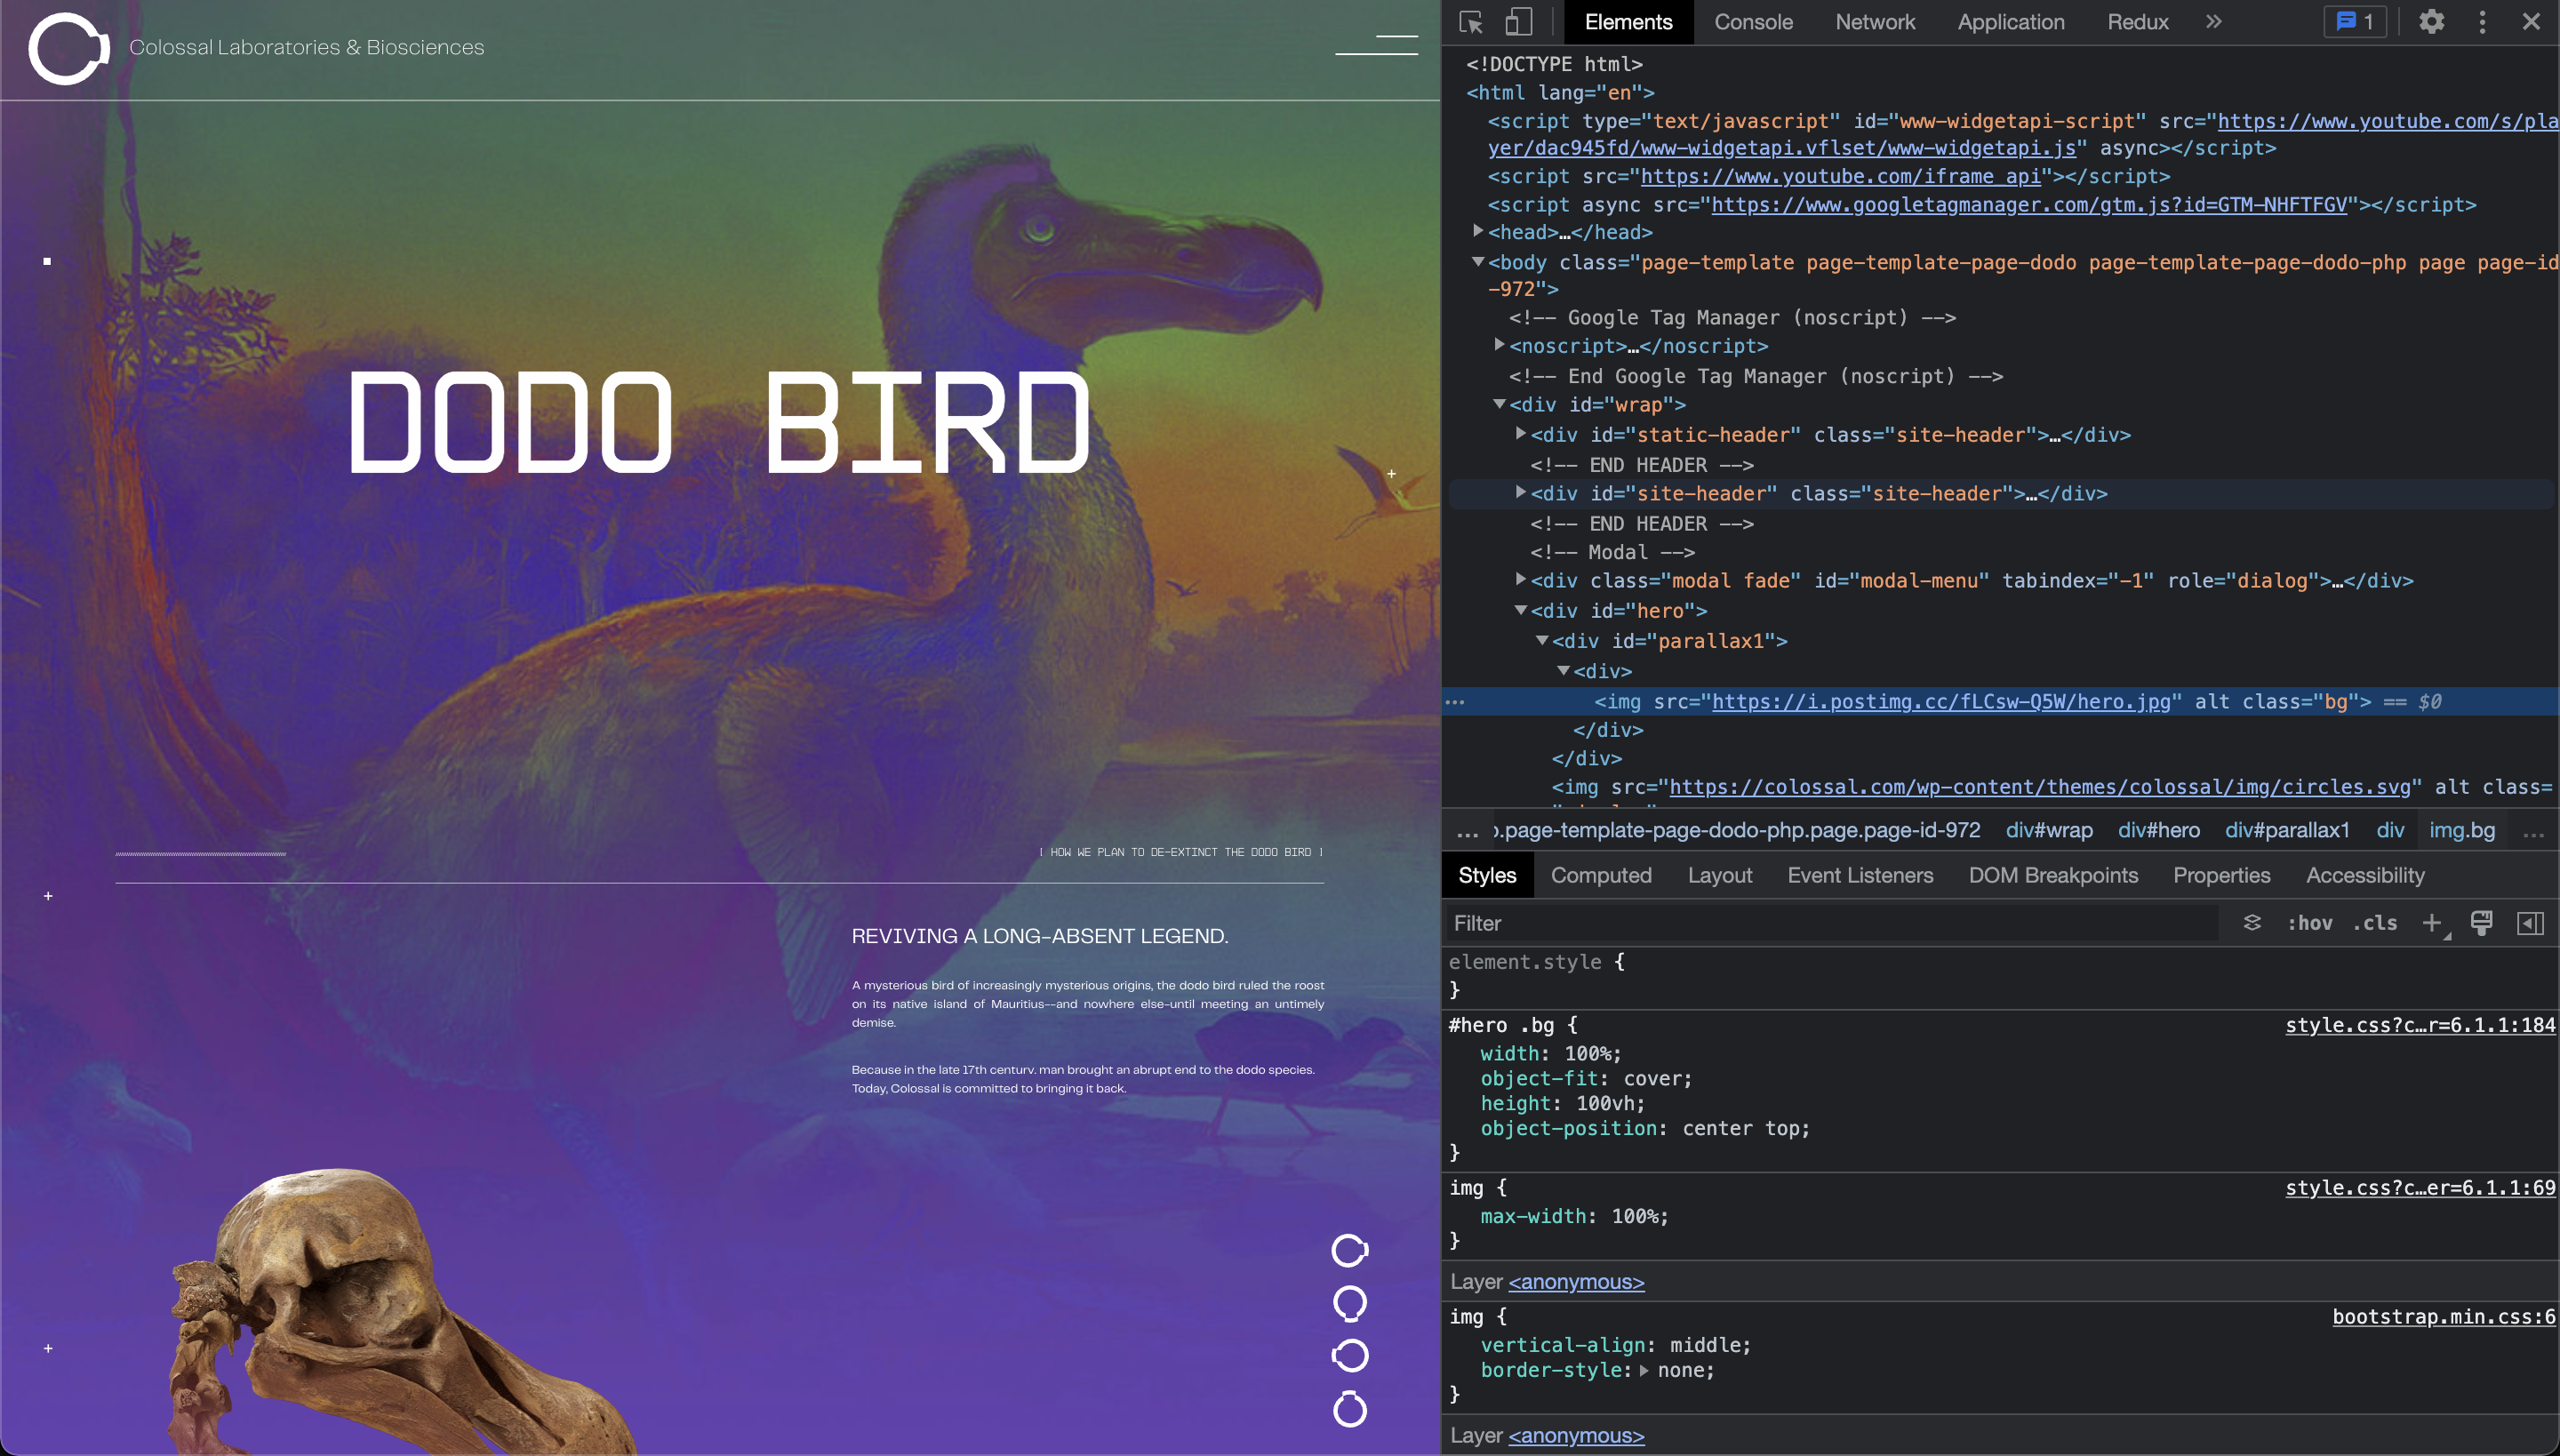Expand the noscript element

click(1499, 345)
